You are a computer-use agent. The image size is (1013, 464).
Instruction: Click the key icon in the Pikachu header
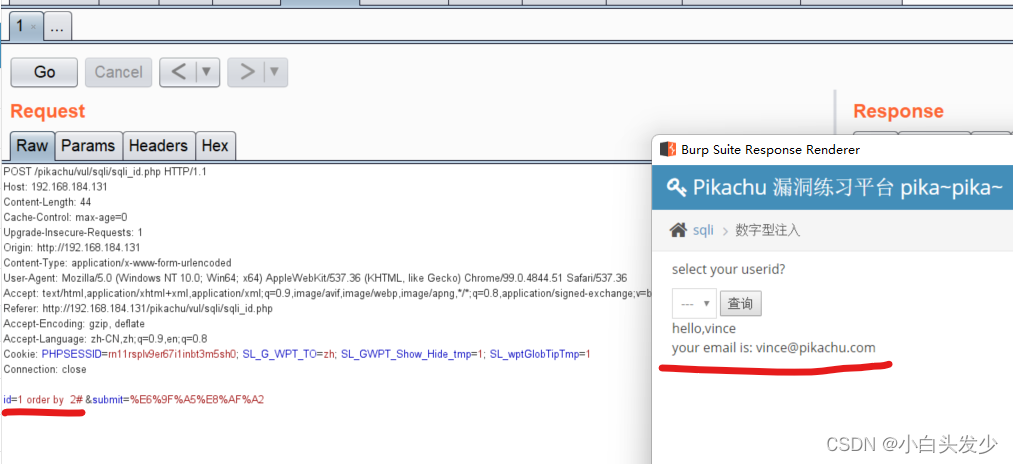[676, 188]
